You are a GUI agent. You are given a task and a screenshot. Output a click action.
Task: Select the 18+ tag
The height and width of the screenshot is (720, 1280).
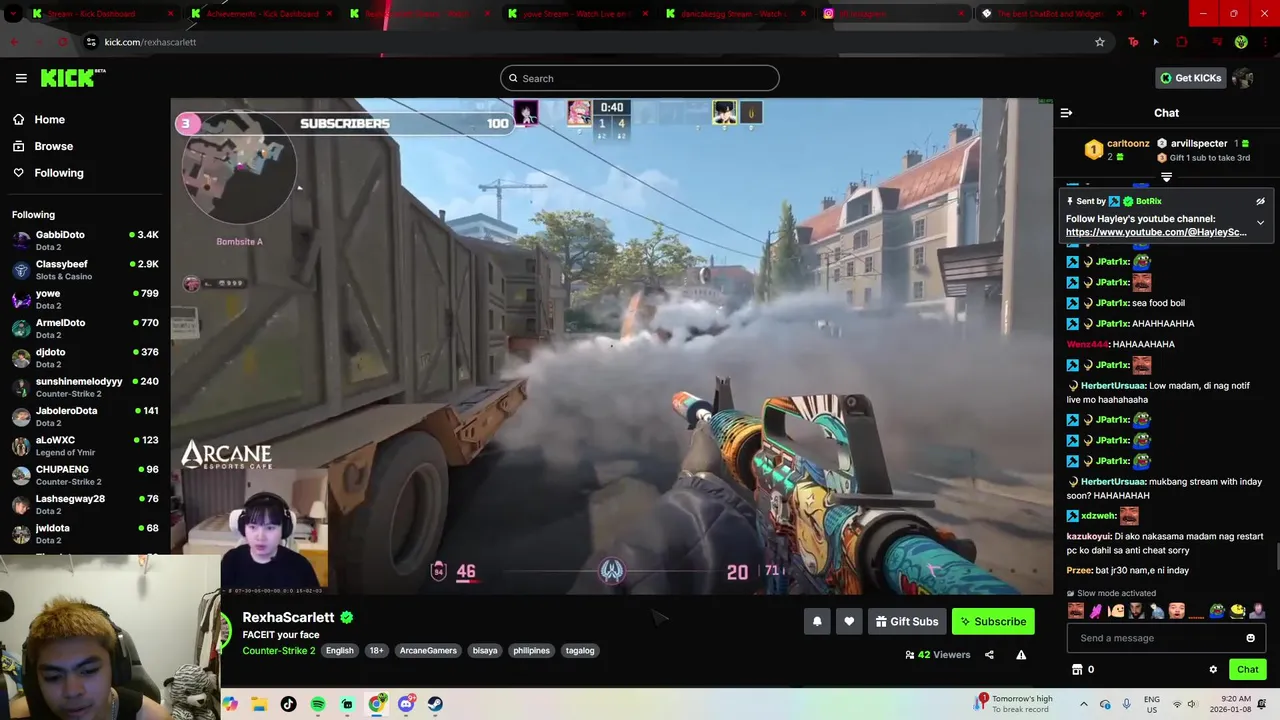click(376, 650)
